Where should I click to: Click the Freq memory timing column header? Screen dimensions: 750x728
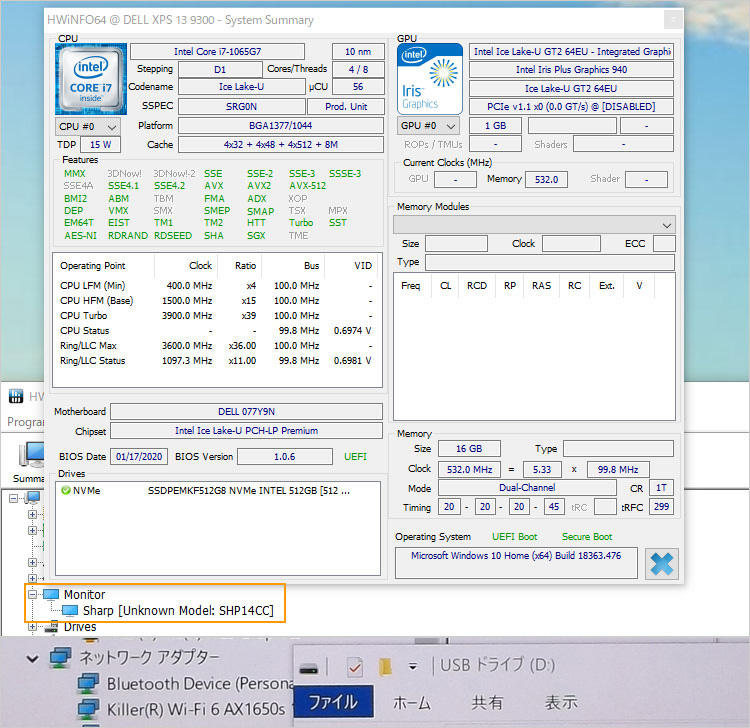coord(410,286)
